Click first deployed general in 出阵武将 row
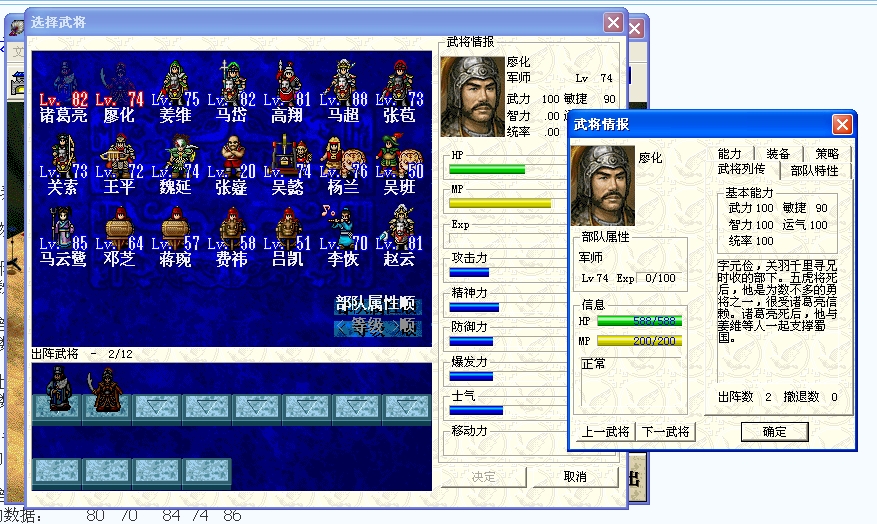 (58, 389)
